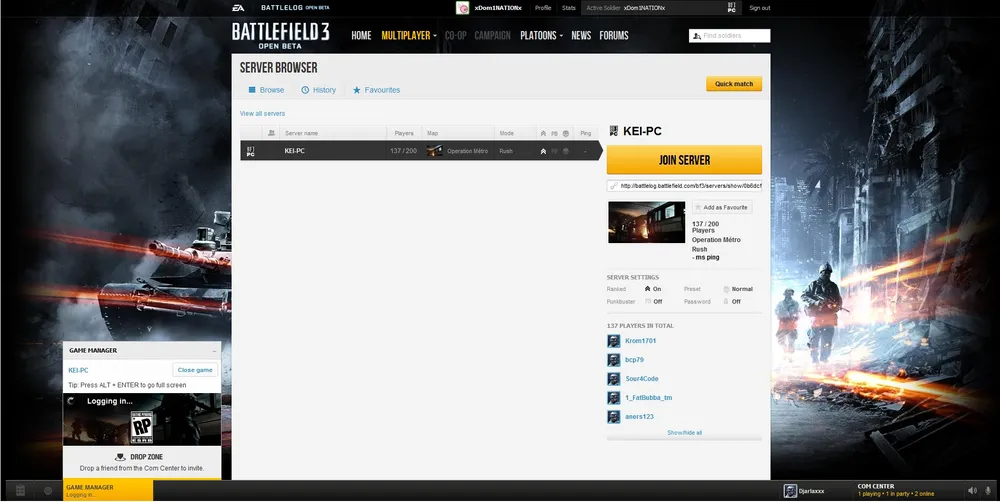Open KEI-PC link in Game Manager

(78, 370)
